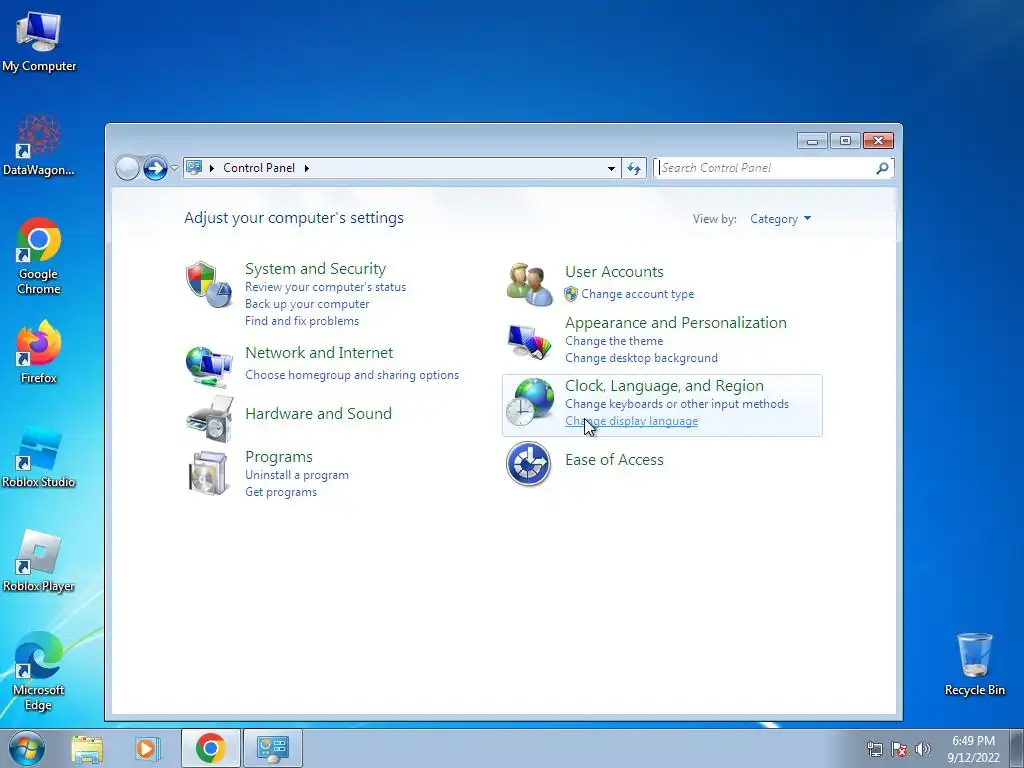Click the Control Panel breadcrumb text

click(259, 168)
